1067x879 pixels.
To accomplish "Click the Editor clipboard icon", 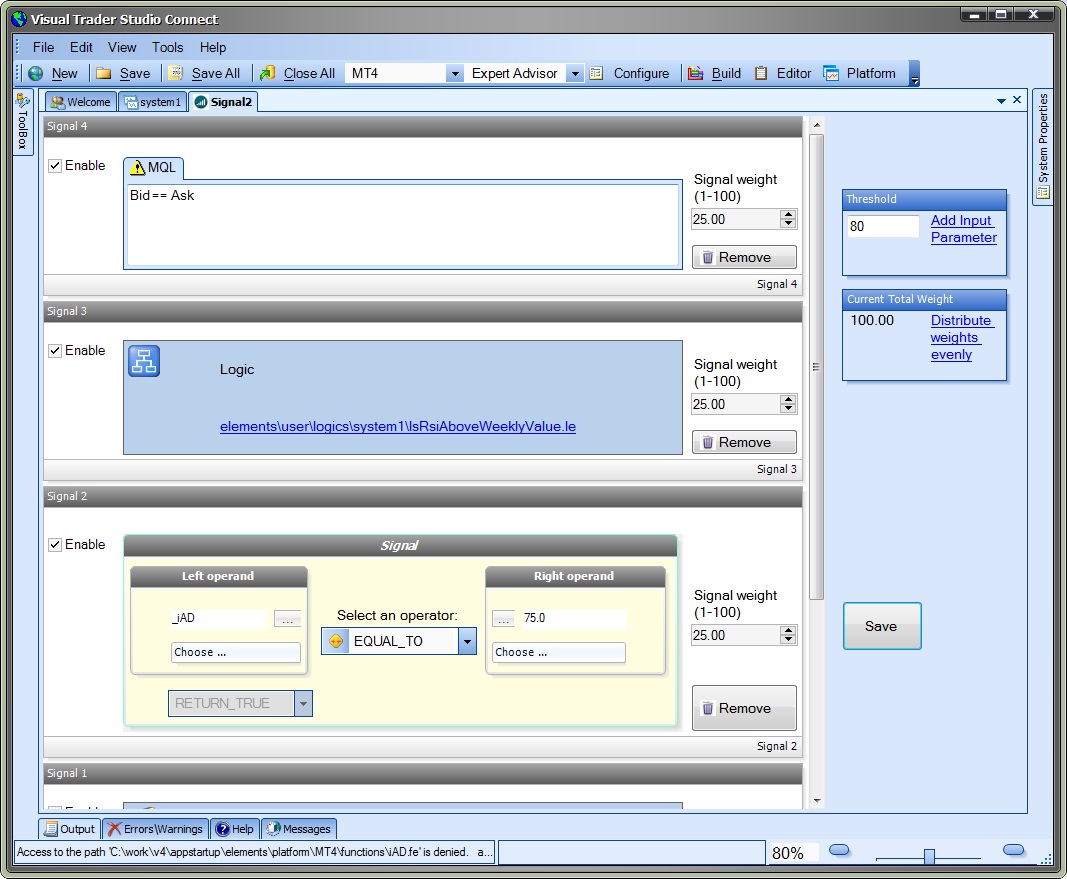I will 761,73.
